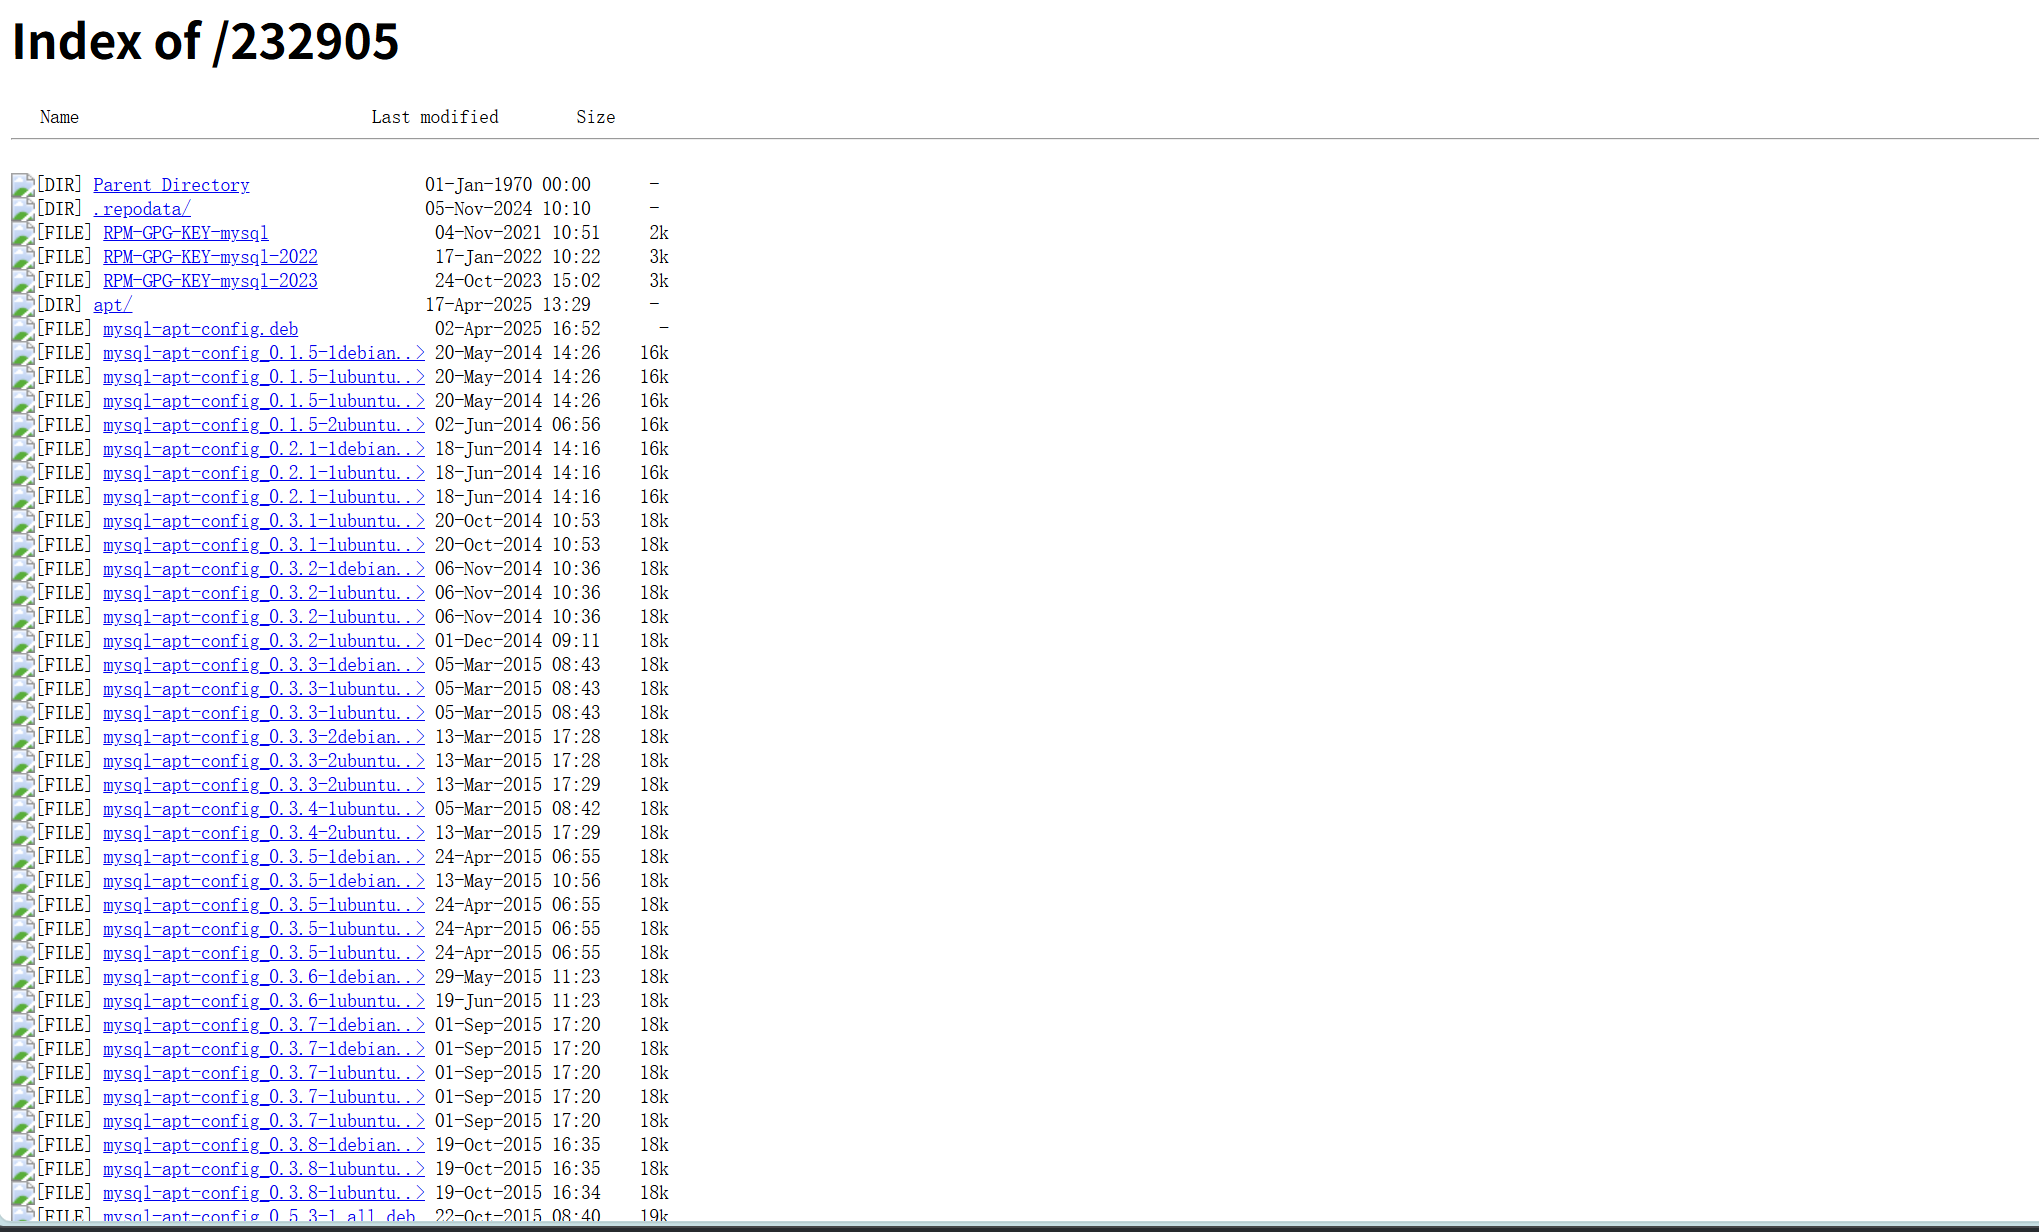Open mysql-apt-config_0.3.4-1ubuntu link
The image size is (2039, 1232).
(x=264, y=809)
